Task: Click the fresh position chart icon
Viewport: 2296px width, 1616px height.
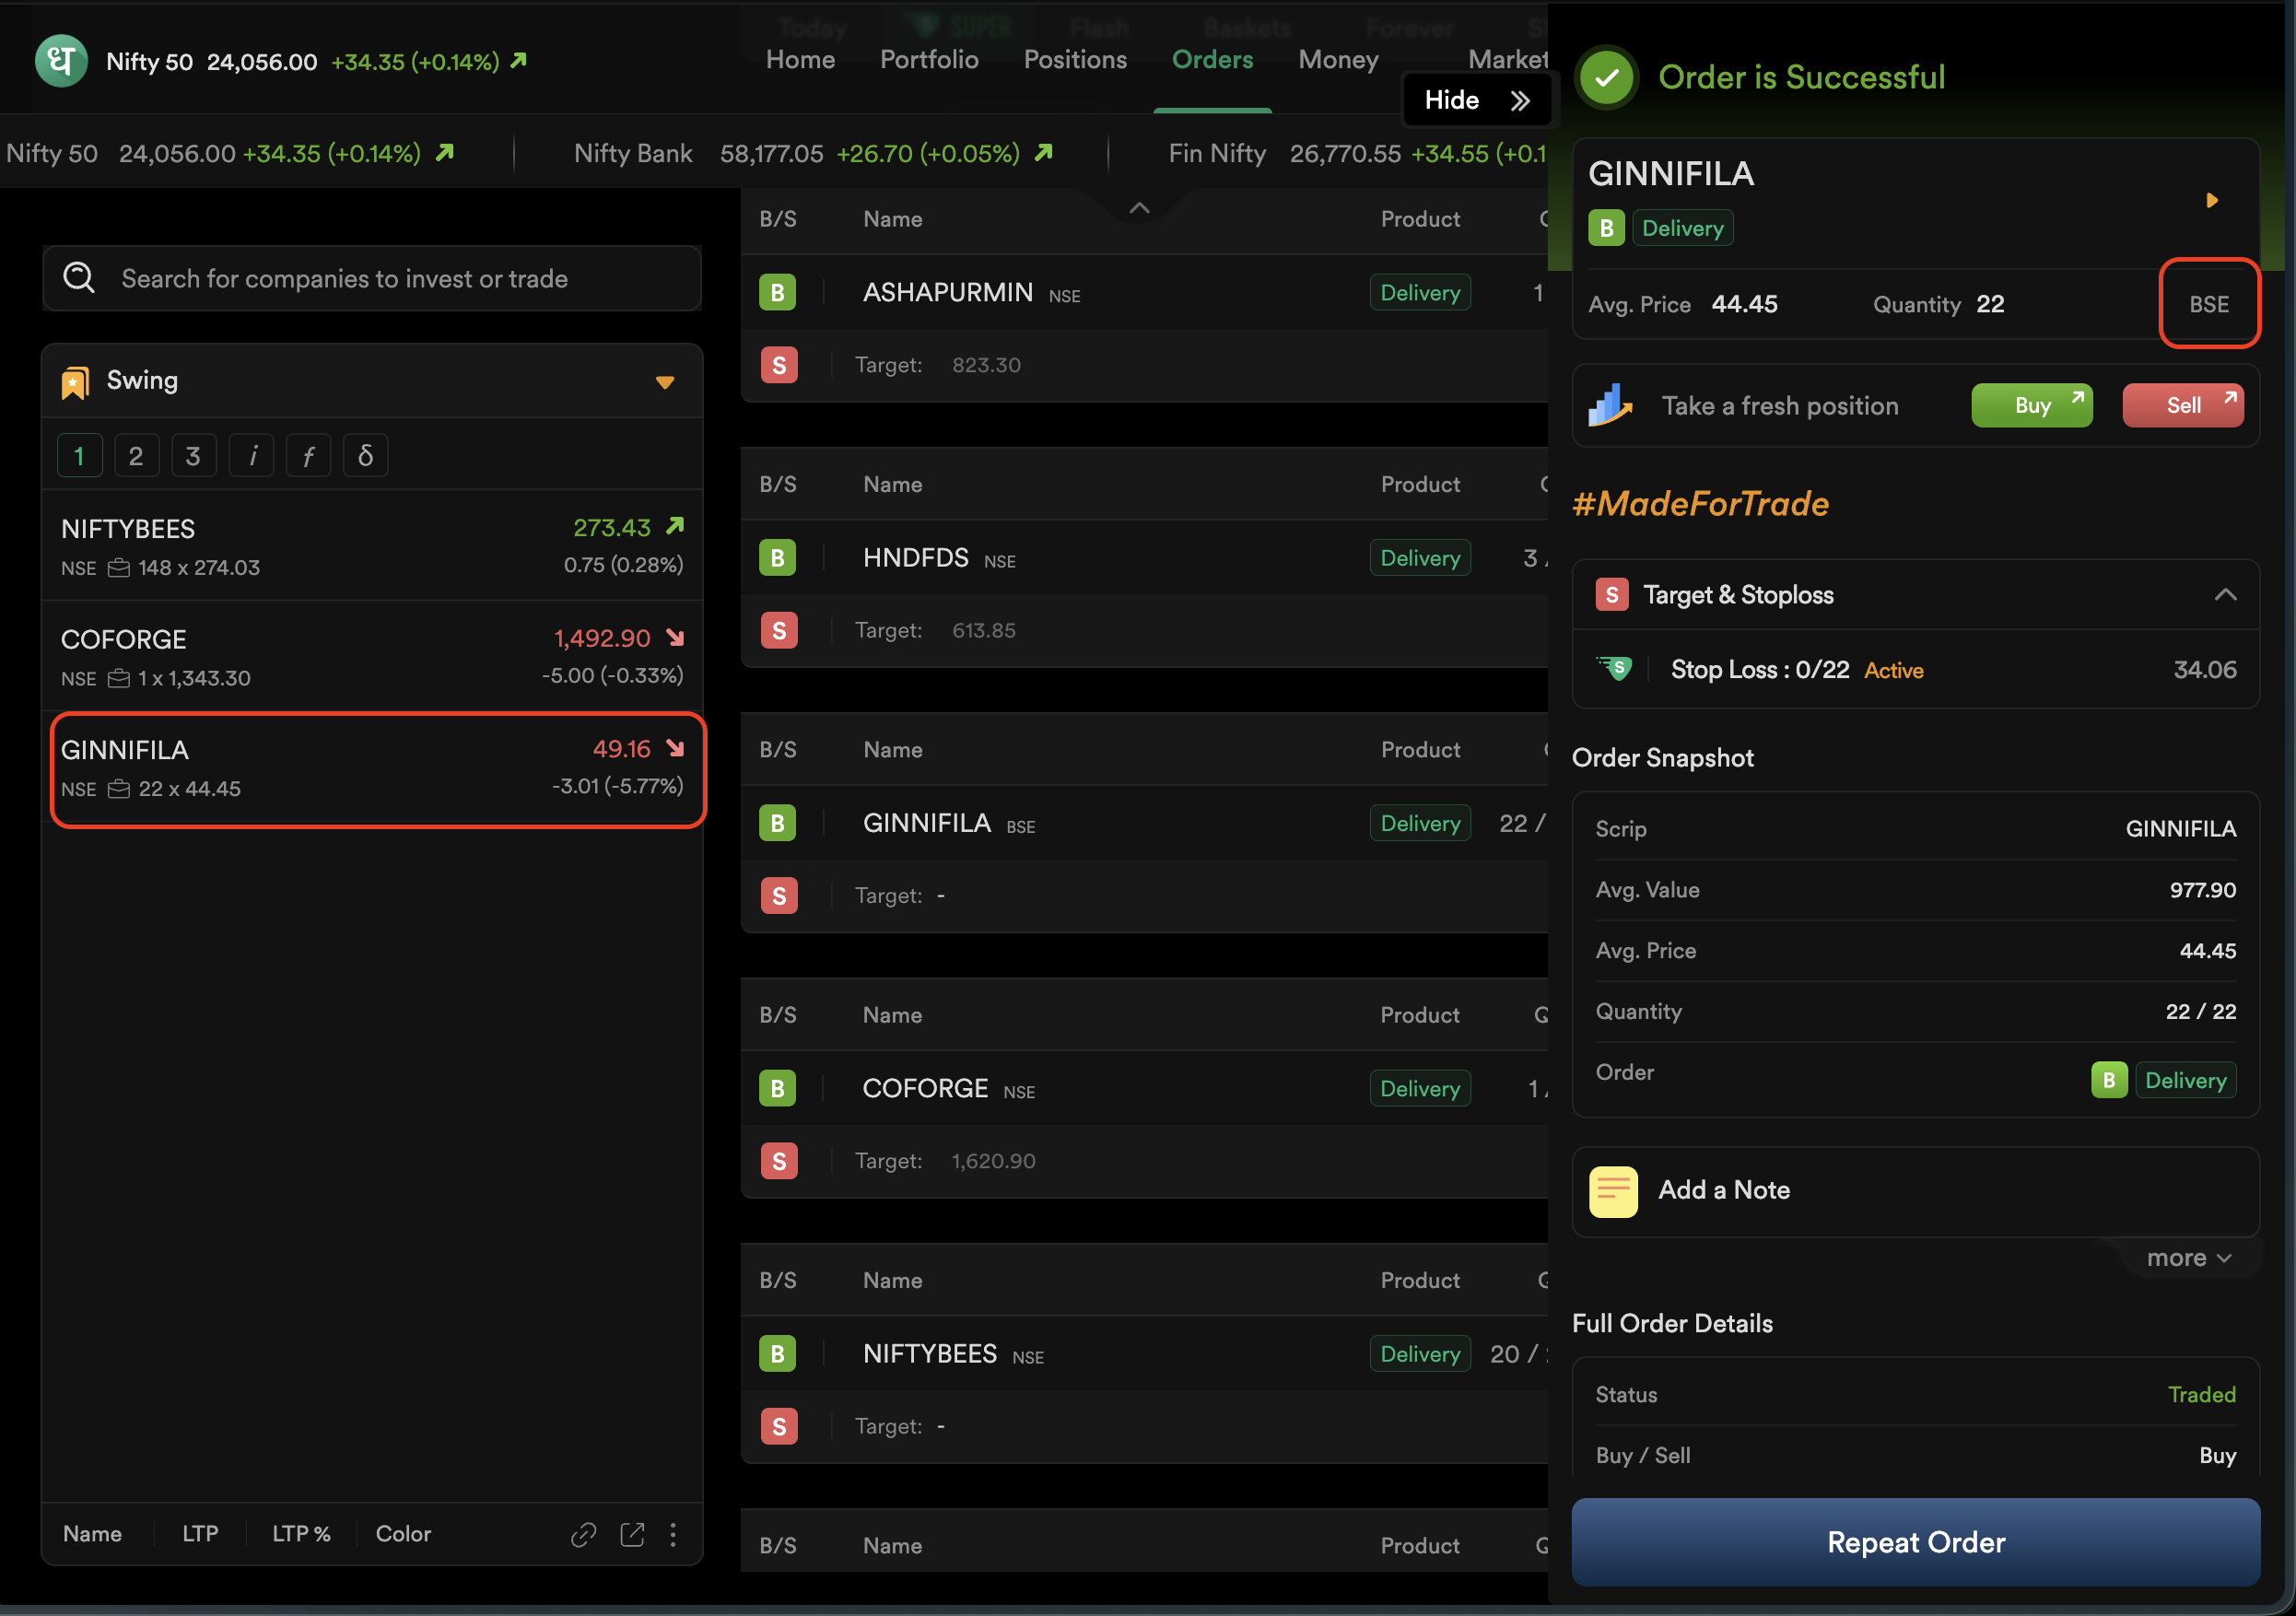Action: tap(1611, 405)
